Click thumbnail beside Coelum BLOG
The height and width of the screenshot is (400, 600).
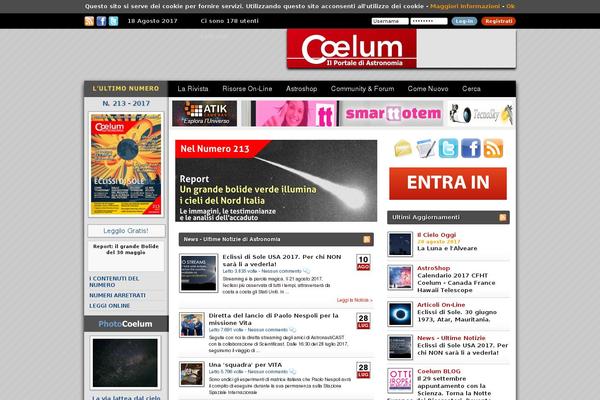(400, 380)
